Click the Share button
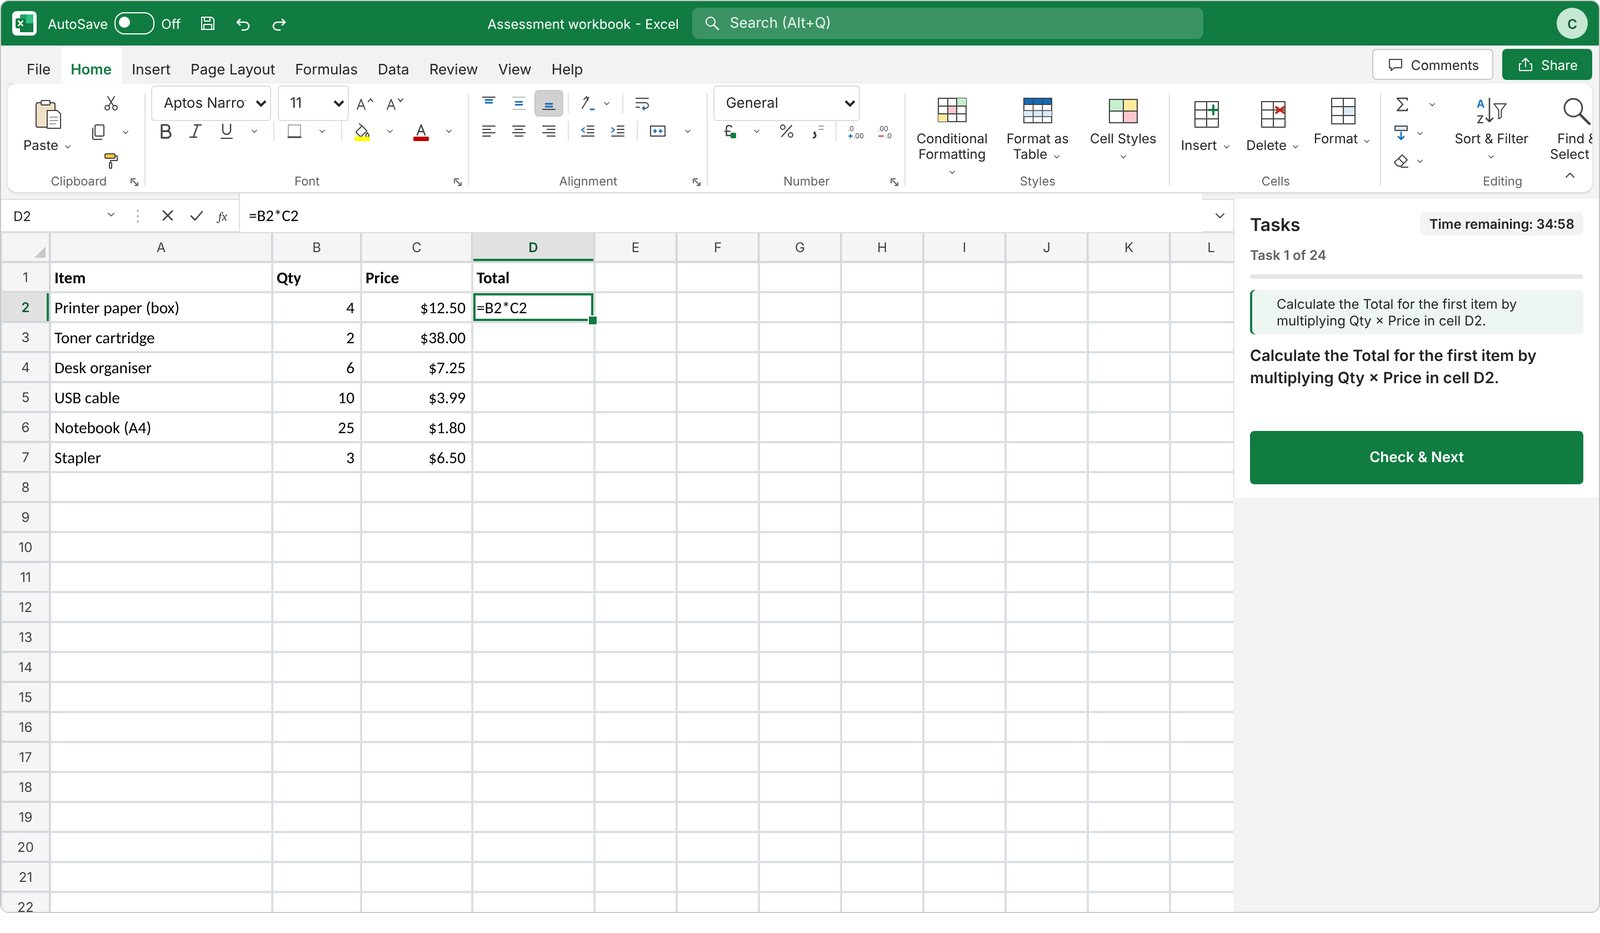 (x=1547, y=65)
